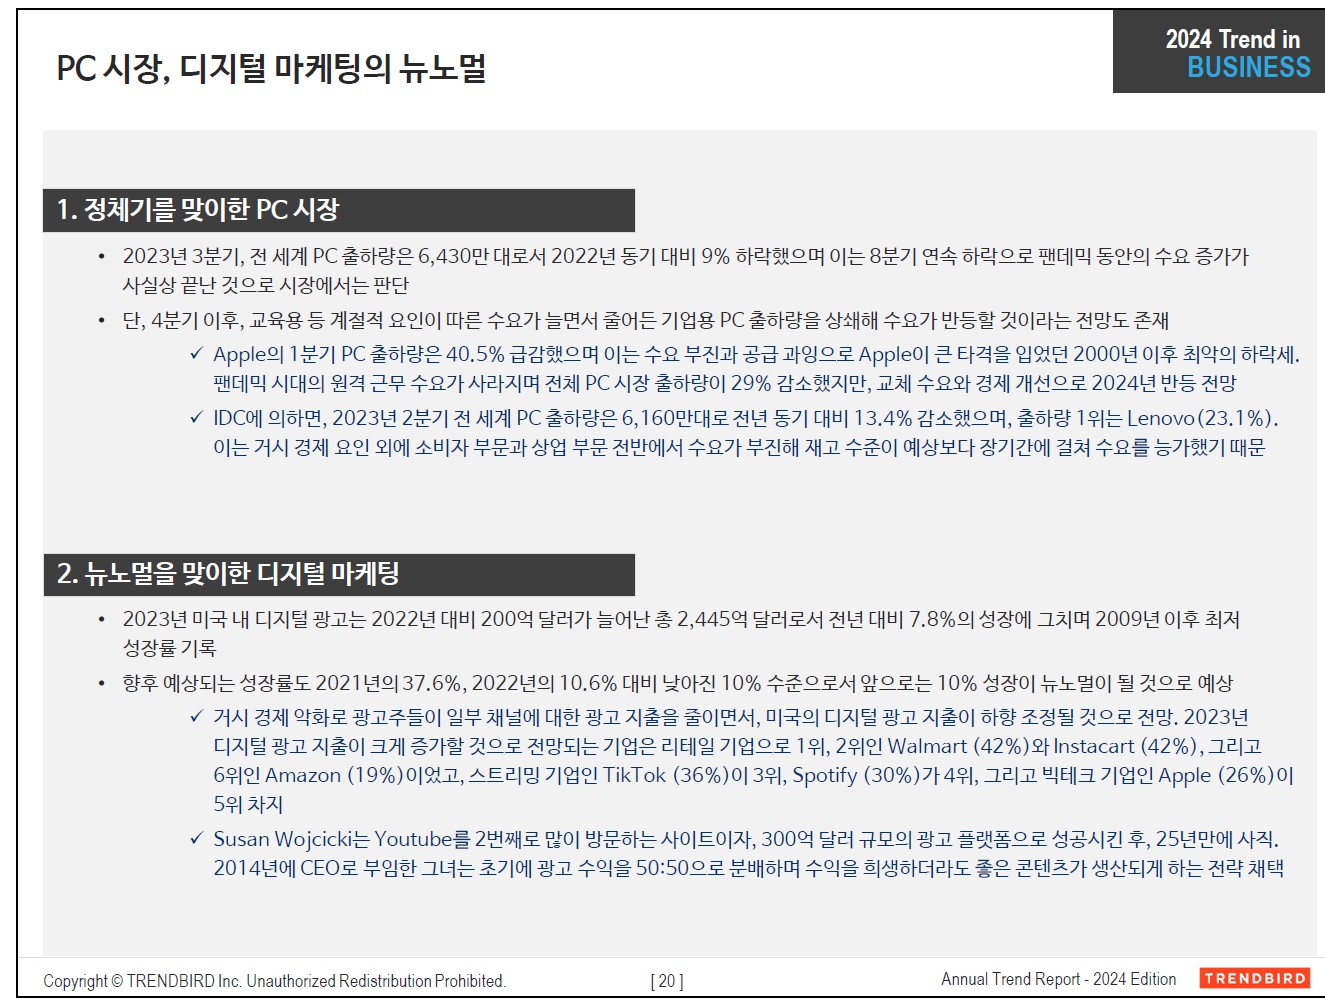Click the bullet starting '단, 4분기 이후, 교육용 등'
This screenshot has height=1003, width=1325.
(645, 320)
